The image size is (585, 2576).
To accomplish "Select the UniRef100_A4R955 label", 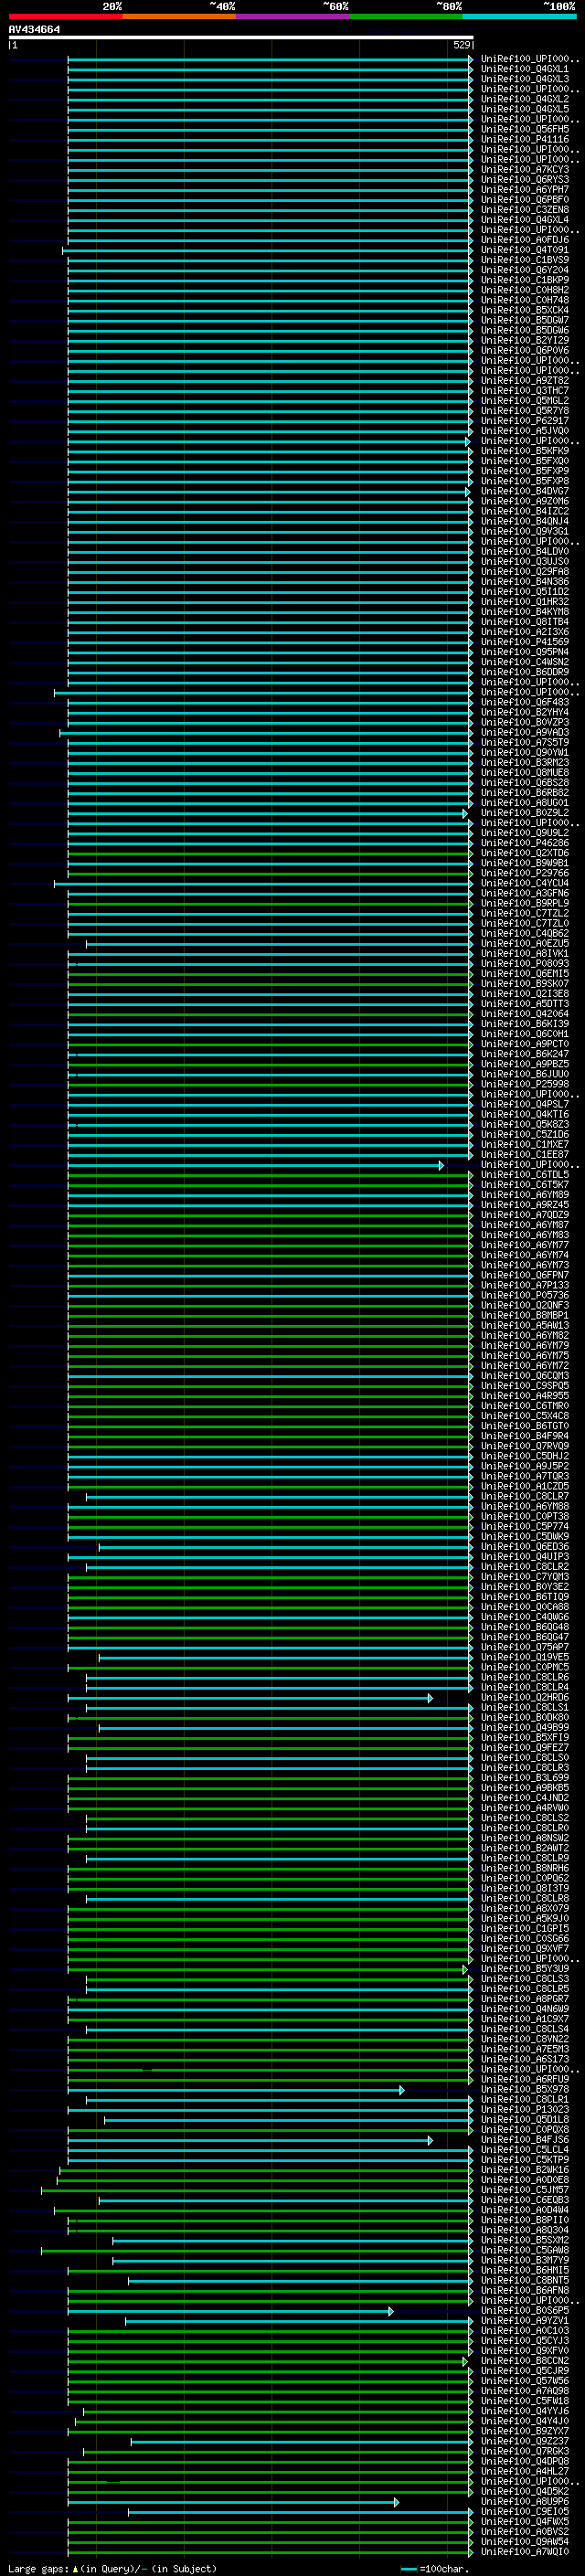I will point(524,1396).
